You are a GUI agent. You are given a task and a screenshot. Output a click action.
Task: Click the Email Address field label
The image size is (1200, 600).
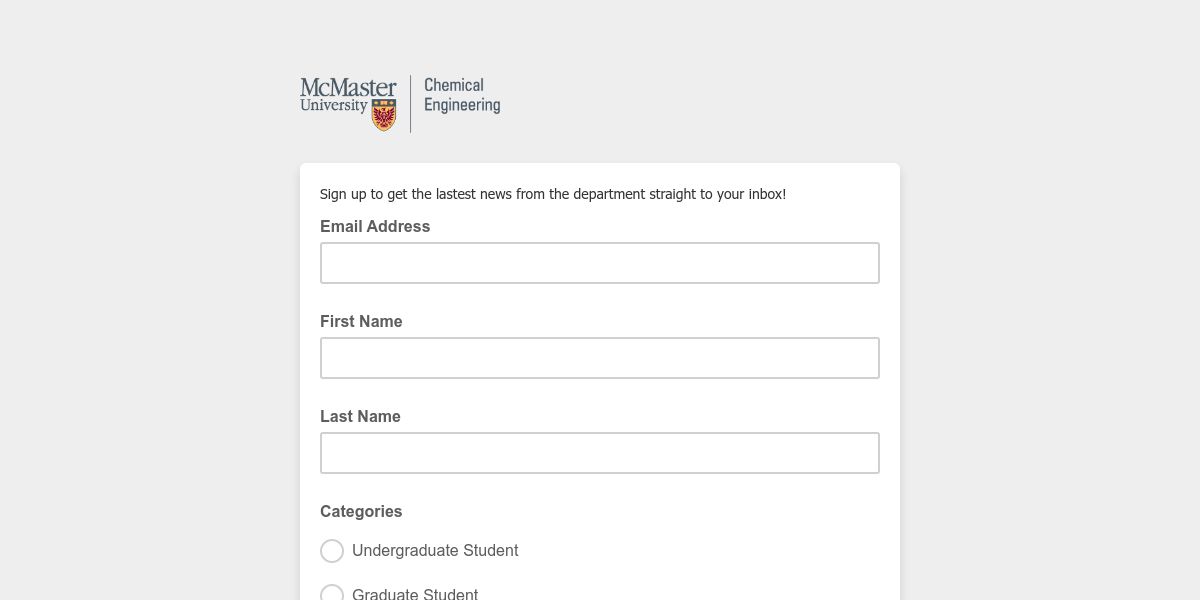[x=375, y=227]
